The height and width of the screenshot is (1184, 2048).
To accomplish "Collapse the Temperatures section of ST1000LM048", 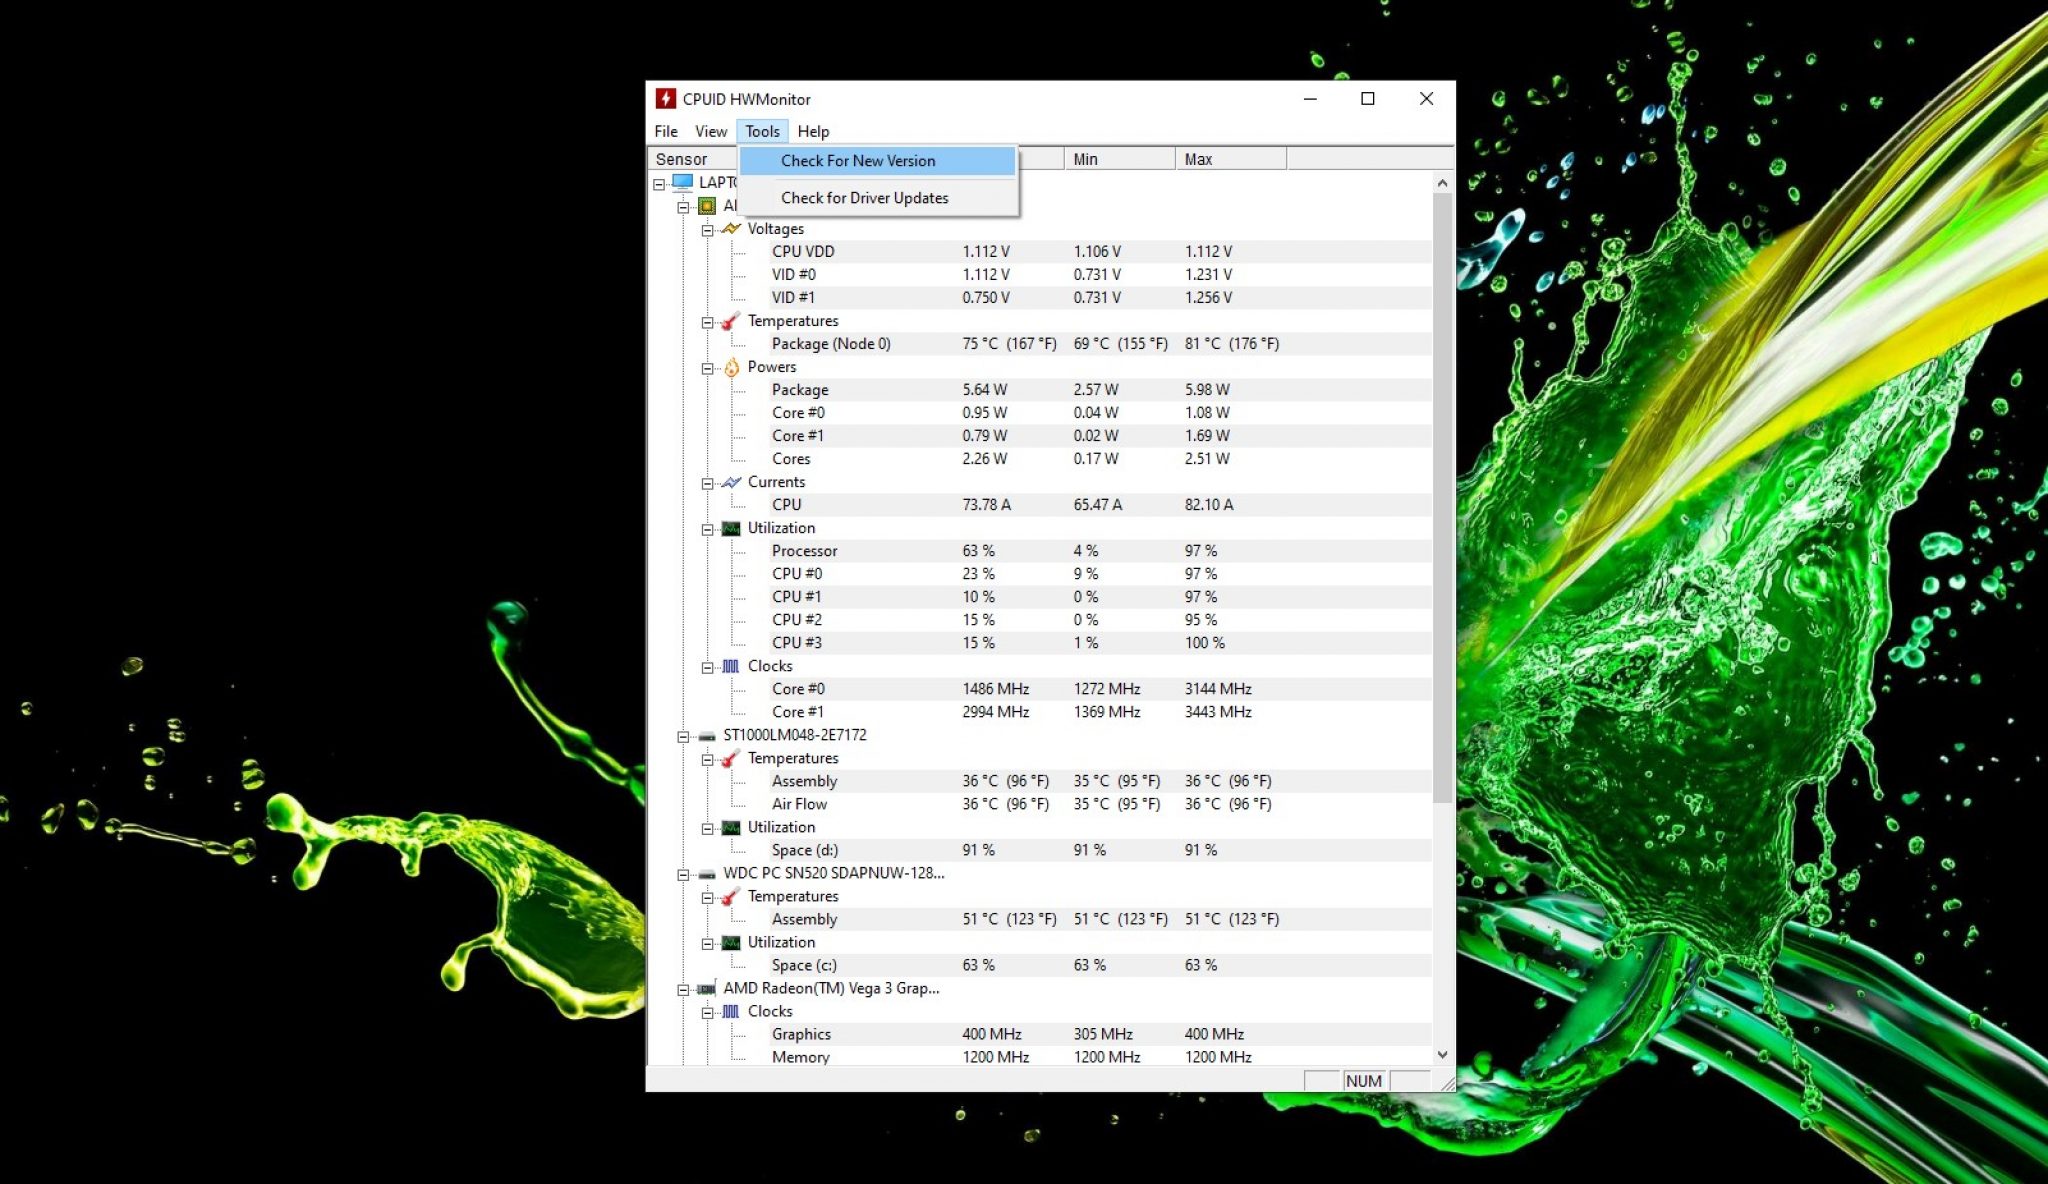I will click(706, 758).
